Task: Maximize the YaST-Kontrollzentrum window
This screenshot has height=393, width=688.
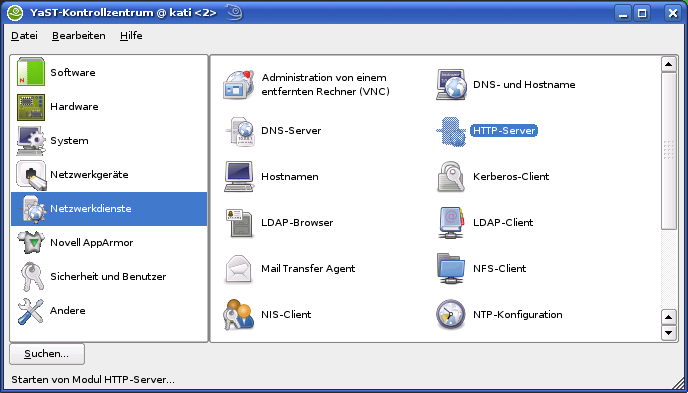Action: [642, 13]
